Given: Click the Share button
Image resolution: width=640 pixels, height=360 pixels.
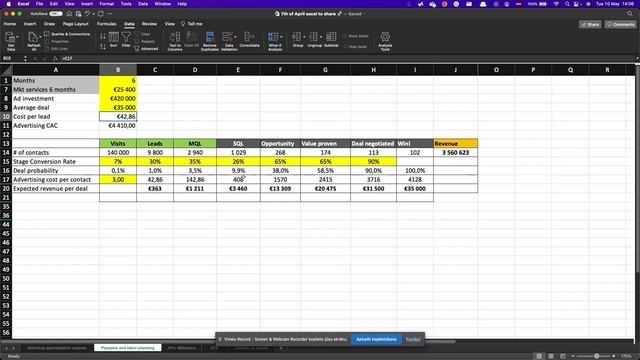Looking at the screenshot, I should coord(590,24).
